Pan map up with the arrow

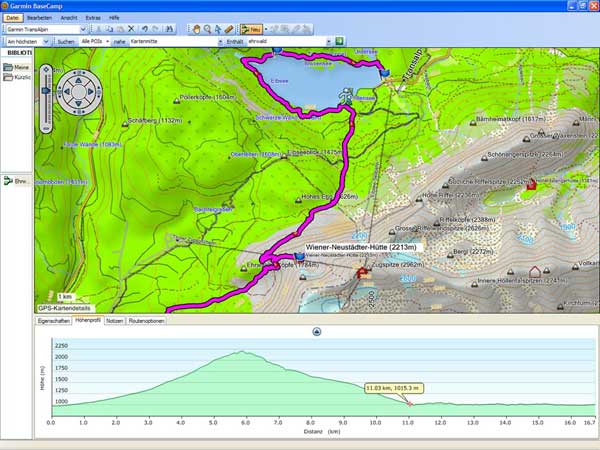coord(79,80)
